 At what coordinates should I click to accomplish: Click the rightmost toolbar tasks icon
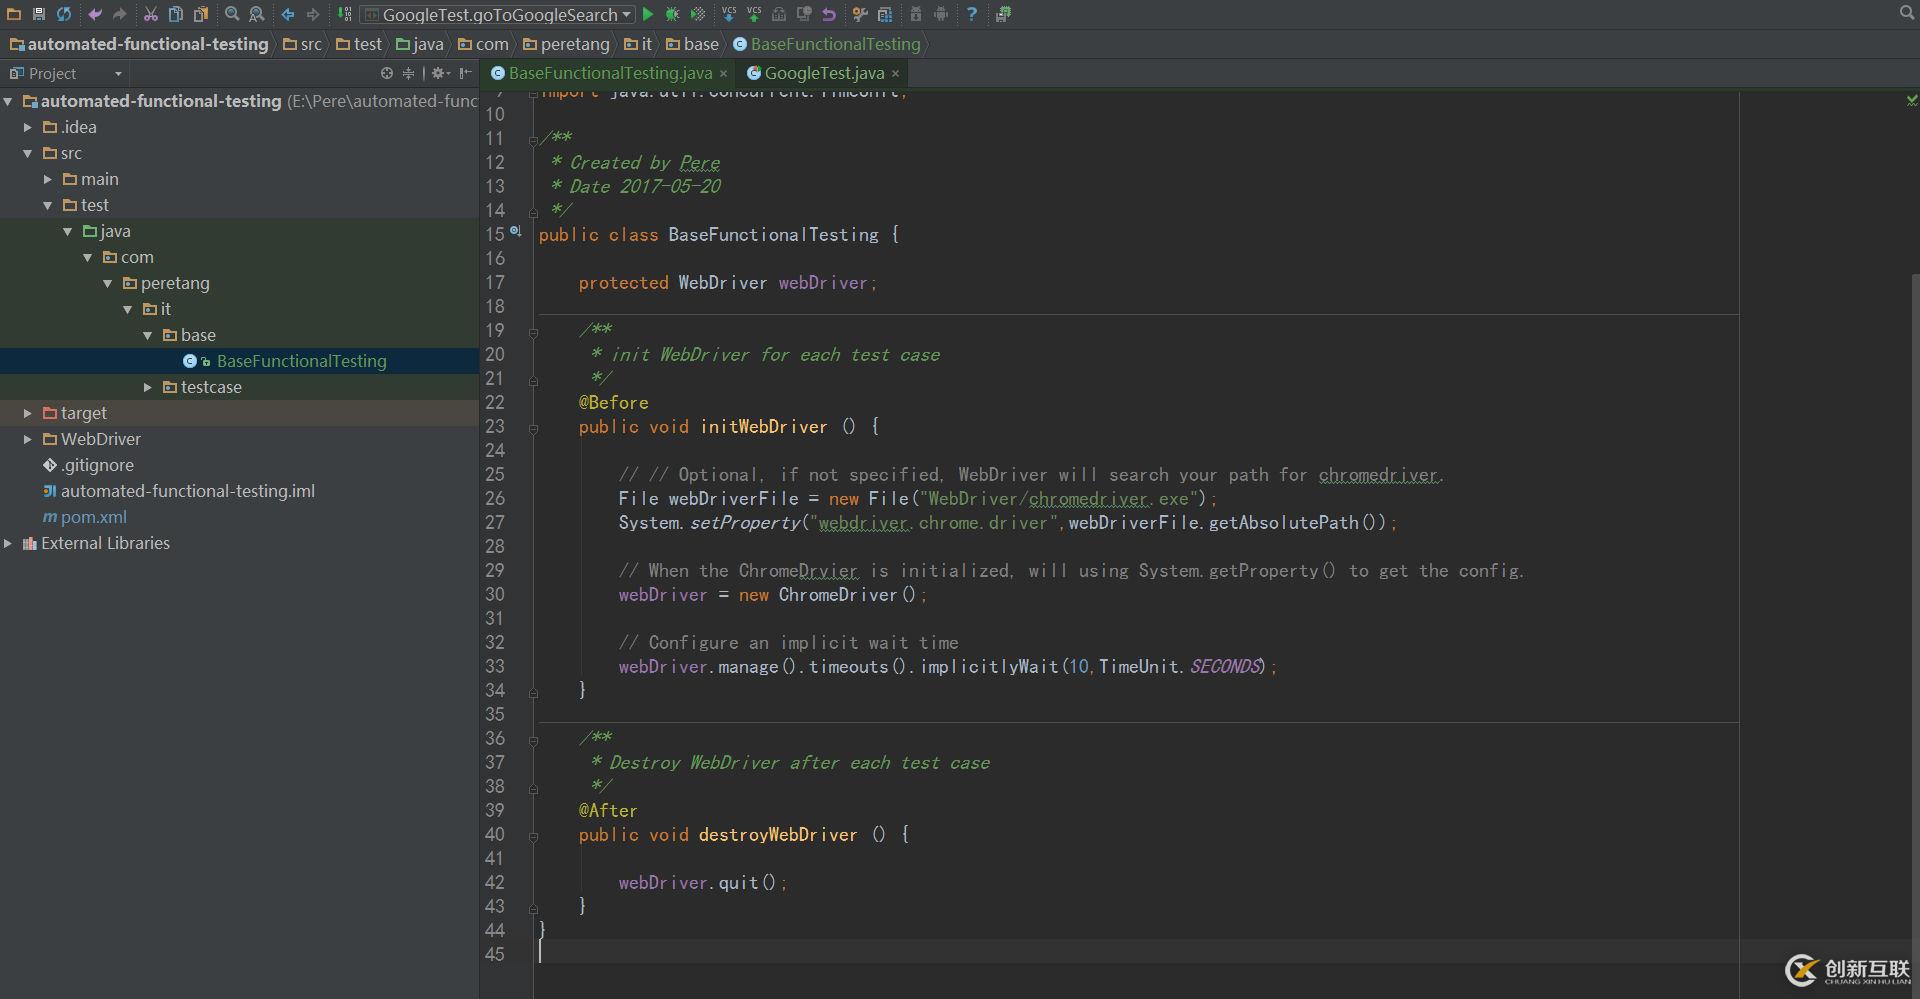1003,14
